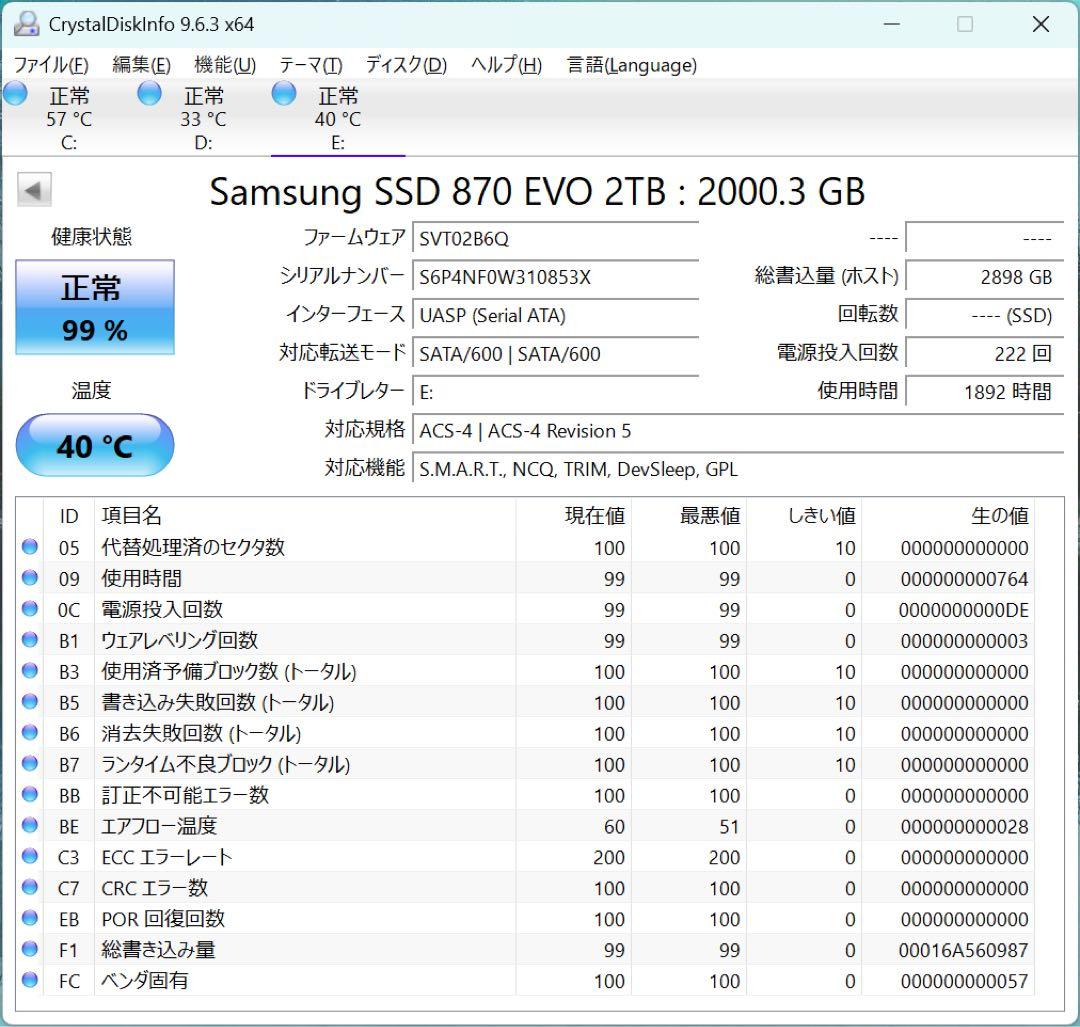The height and width of the screenshot is (1027, 1080).
Task: Open the 機能 menu
Action: point(222,65)
